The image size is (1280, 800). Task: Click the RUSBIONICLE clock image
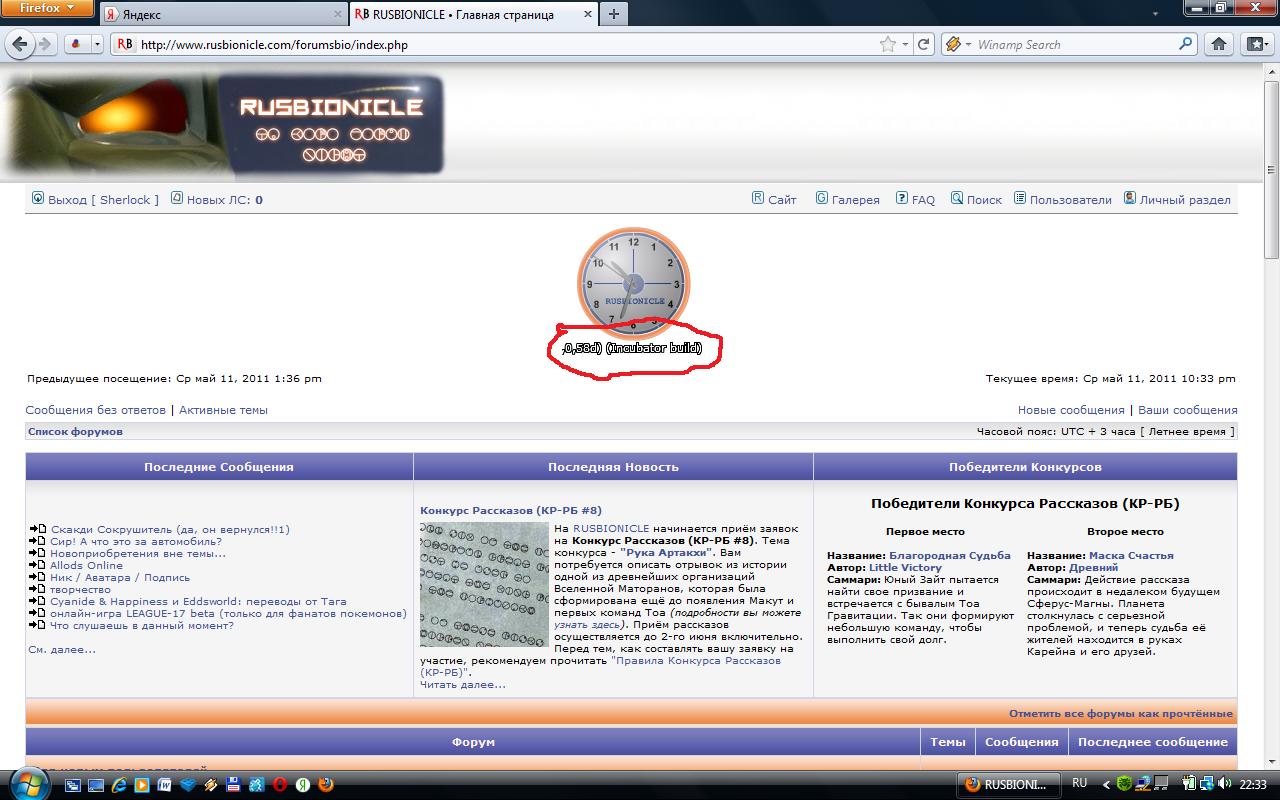(x=633, y=283)
